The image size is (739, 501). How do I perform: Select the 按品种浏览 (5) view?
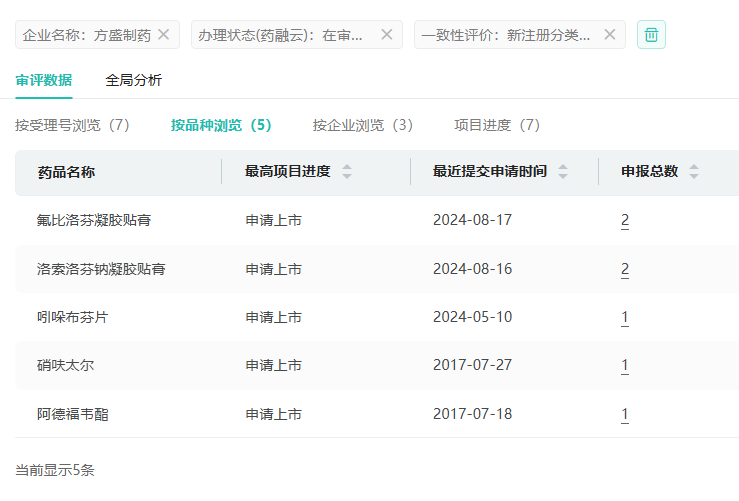[x=221, y=125]
